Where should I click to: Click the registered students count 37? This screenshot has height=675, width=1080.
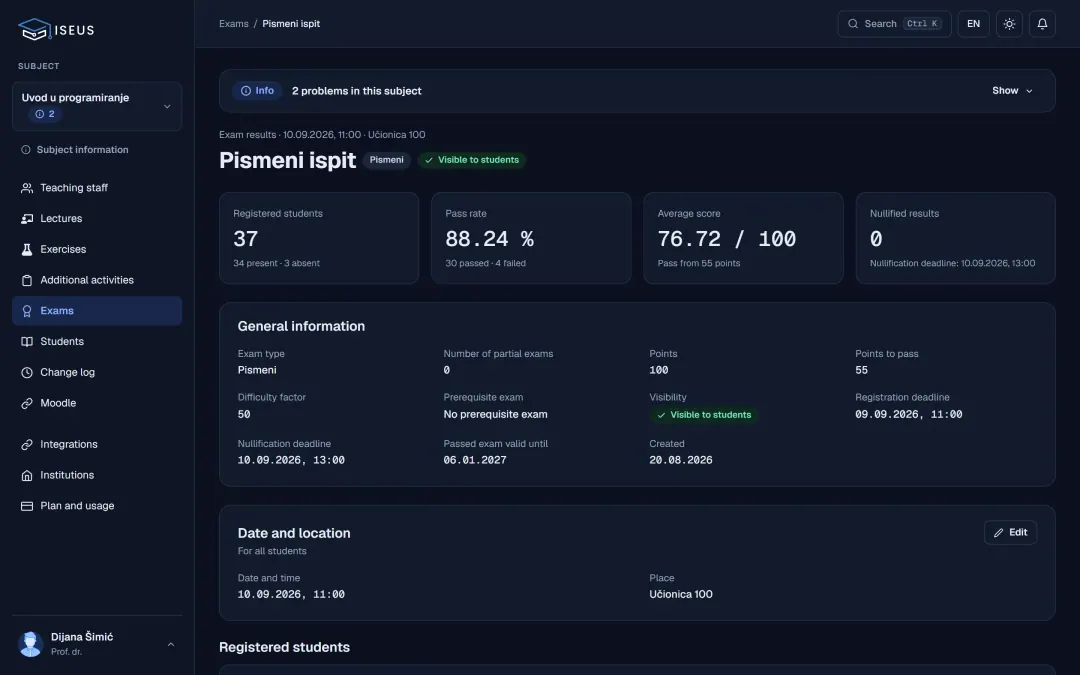246,240
